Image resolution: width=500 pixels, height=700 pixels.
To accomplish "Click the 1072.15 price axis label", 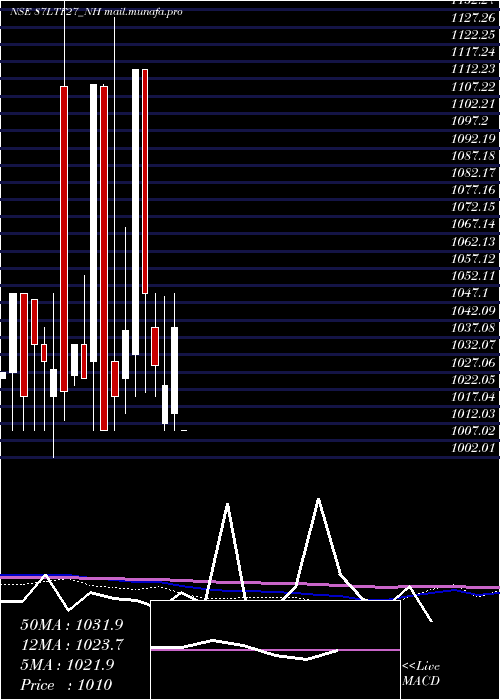I will click(x=473, y=207).
